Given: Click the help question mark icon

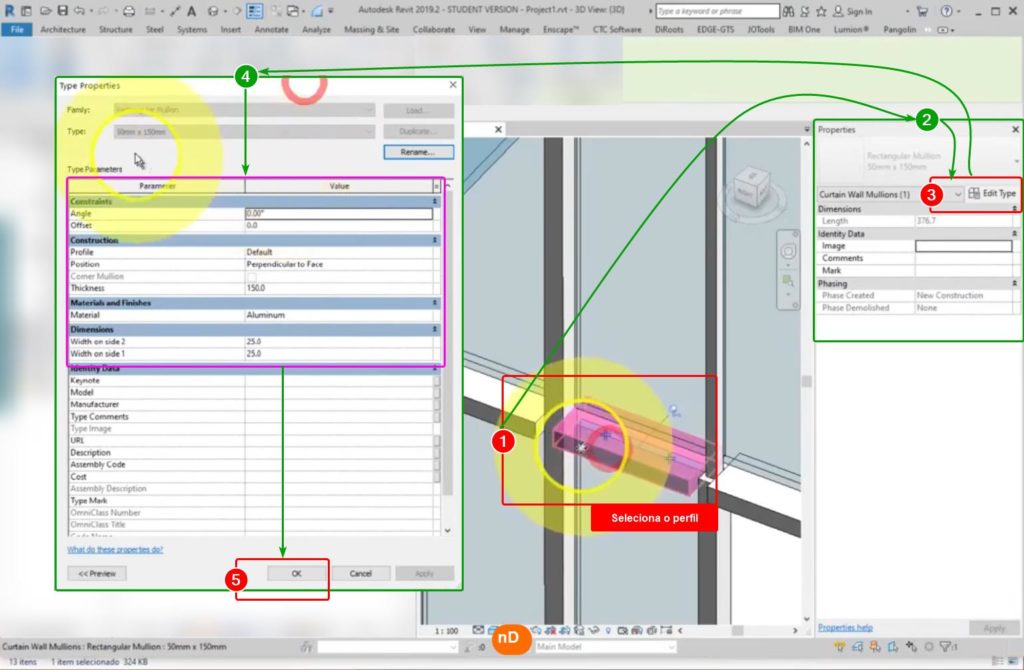Looking at the screenshot, I should click(x=946, y=11).
